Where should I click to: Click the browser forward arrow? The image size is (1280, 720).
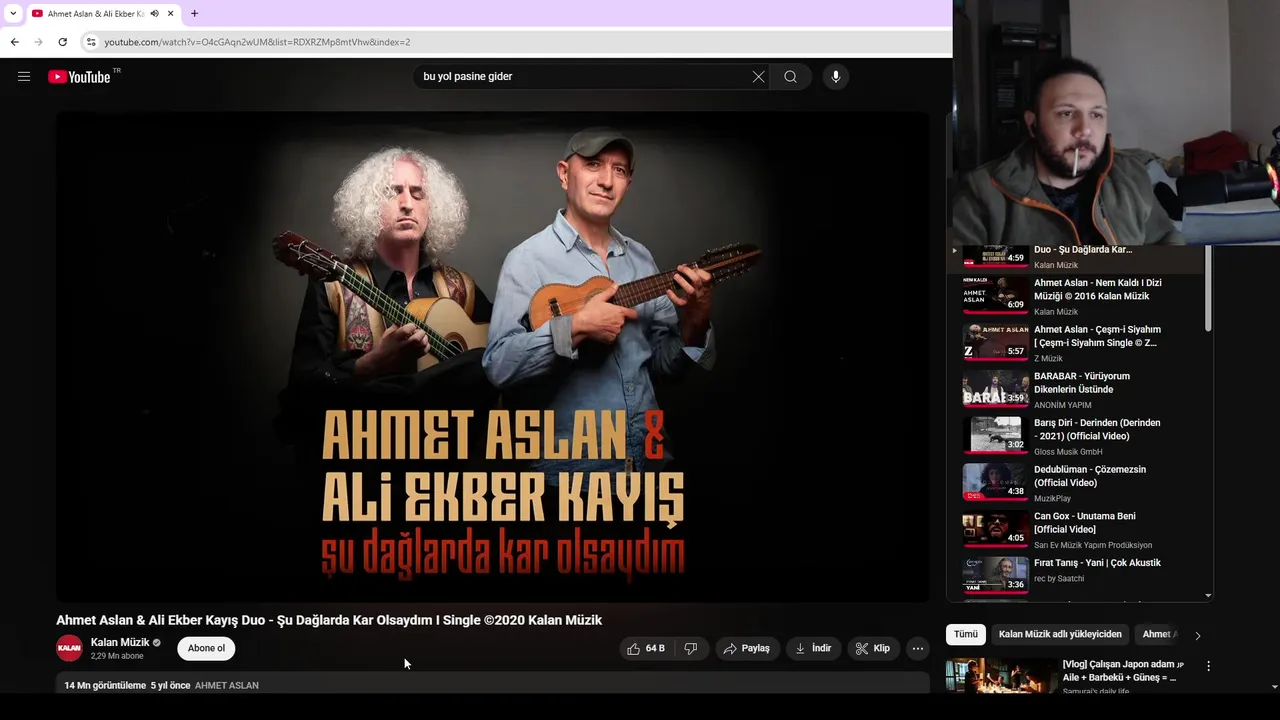(x=38, y=42)
